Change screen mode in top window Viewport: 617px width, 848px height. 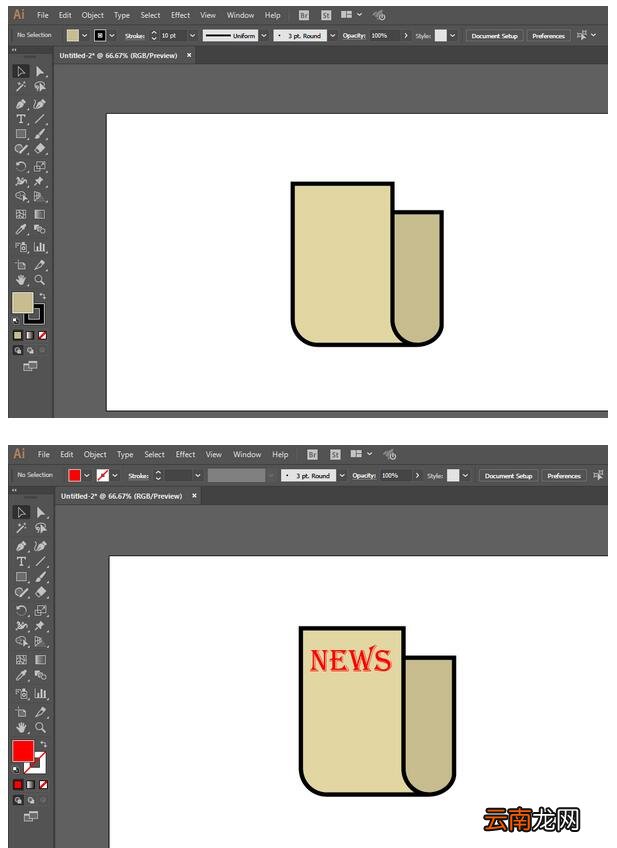[x=30, y=367]
